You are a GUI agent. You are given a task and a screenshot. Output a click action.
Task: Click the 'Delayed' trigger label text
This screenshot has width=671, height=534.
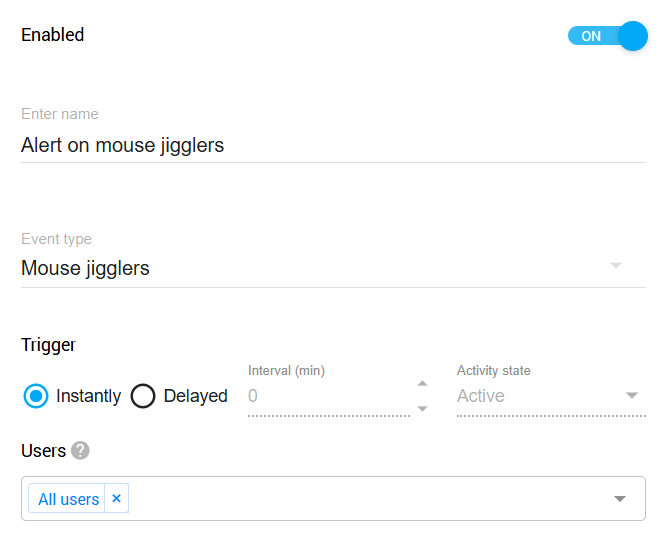click(x=195, y=396)
